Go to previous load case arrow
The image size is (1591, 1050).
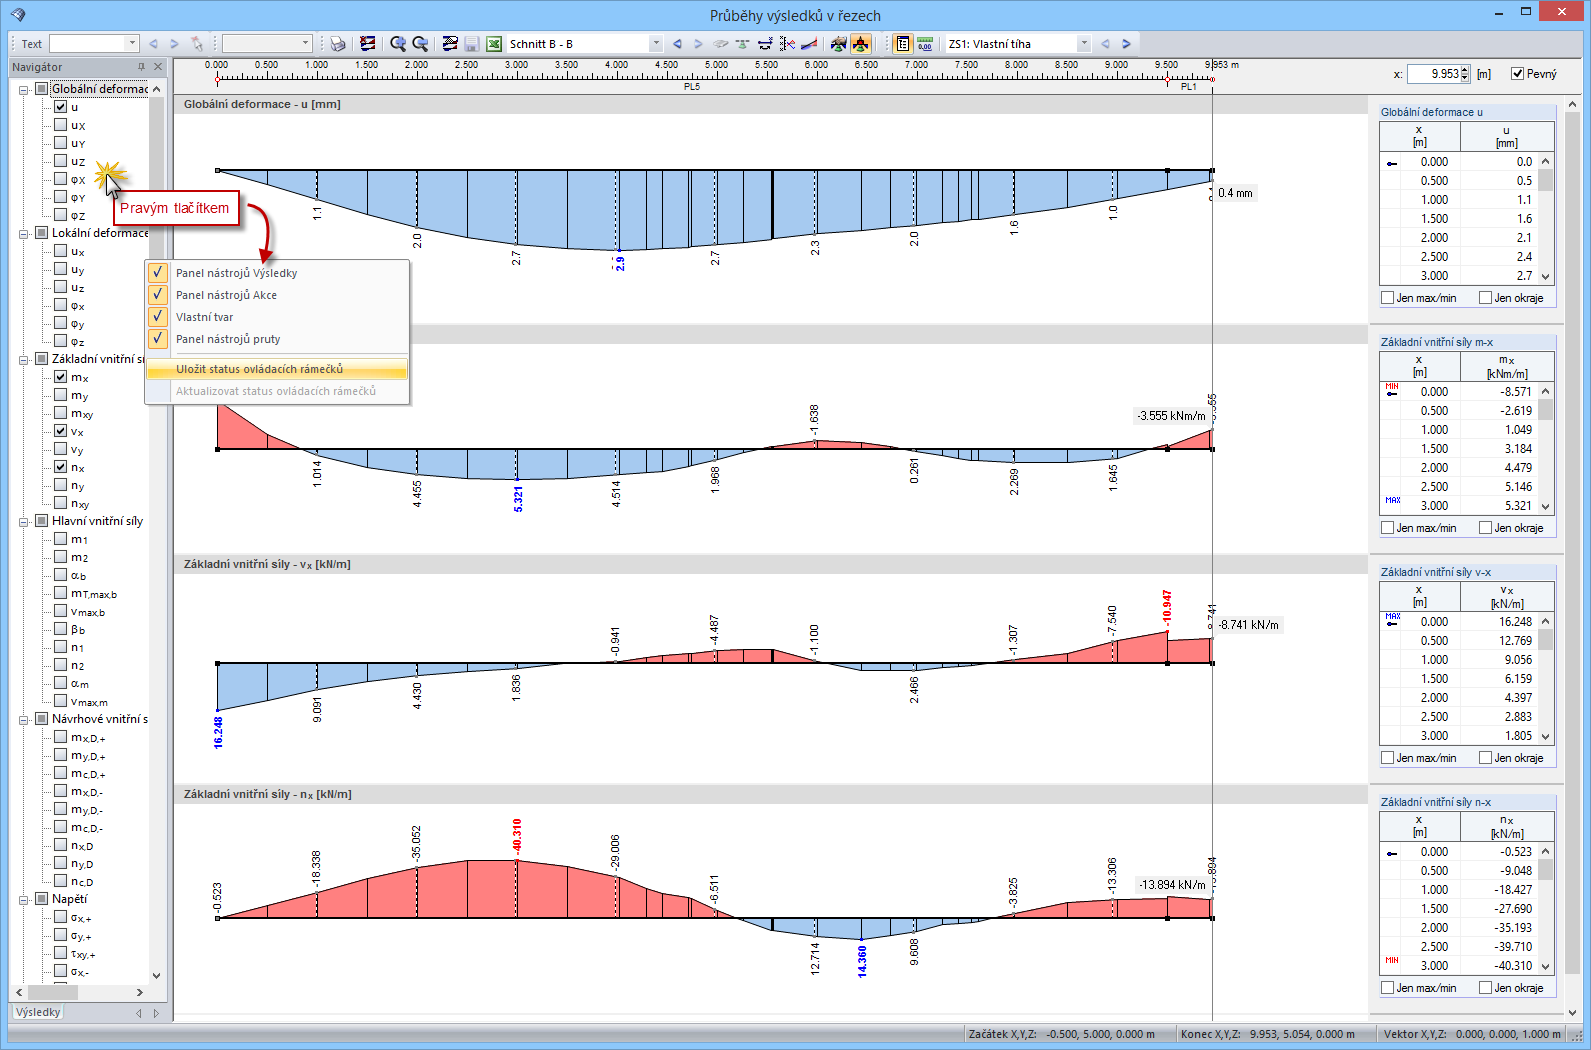click(x=1105, y=44)
